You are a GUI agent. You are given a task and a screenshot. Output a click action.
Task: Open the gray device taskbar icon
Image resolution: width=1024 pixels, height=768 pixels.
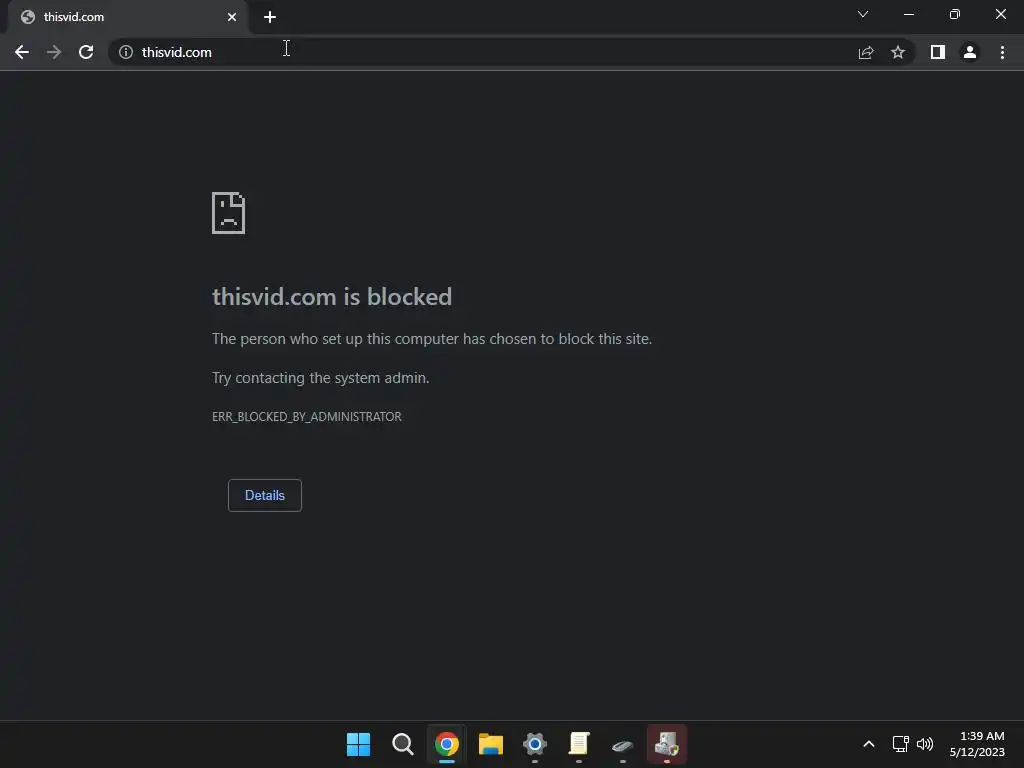coord(622,745)
